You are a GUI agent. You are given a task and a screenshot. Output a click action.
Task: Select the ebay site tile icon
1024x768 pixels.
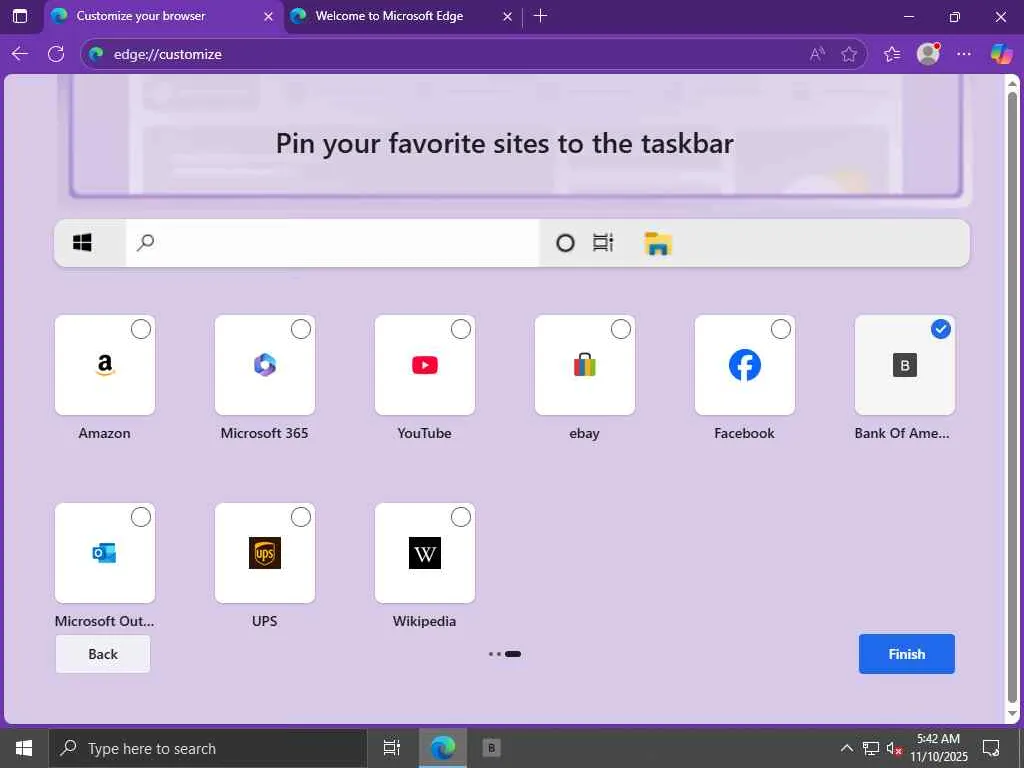pyautogui.click(x=584, y=364)
